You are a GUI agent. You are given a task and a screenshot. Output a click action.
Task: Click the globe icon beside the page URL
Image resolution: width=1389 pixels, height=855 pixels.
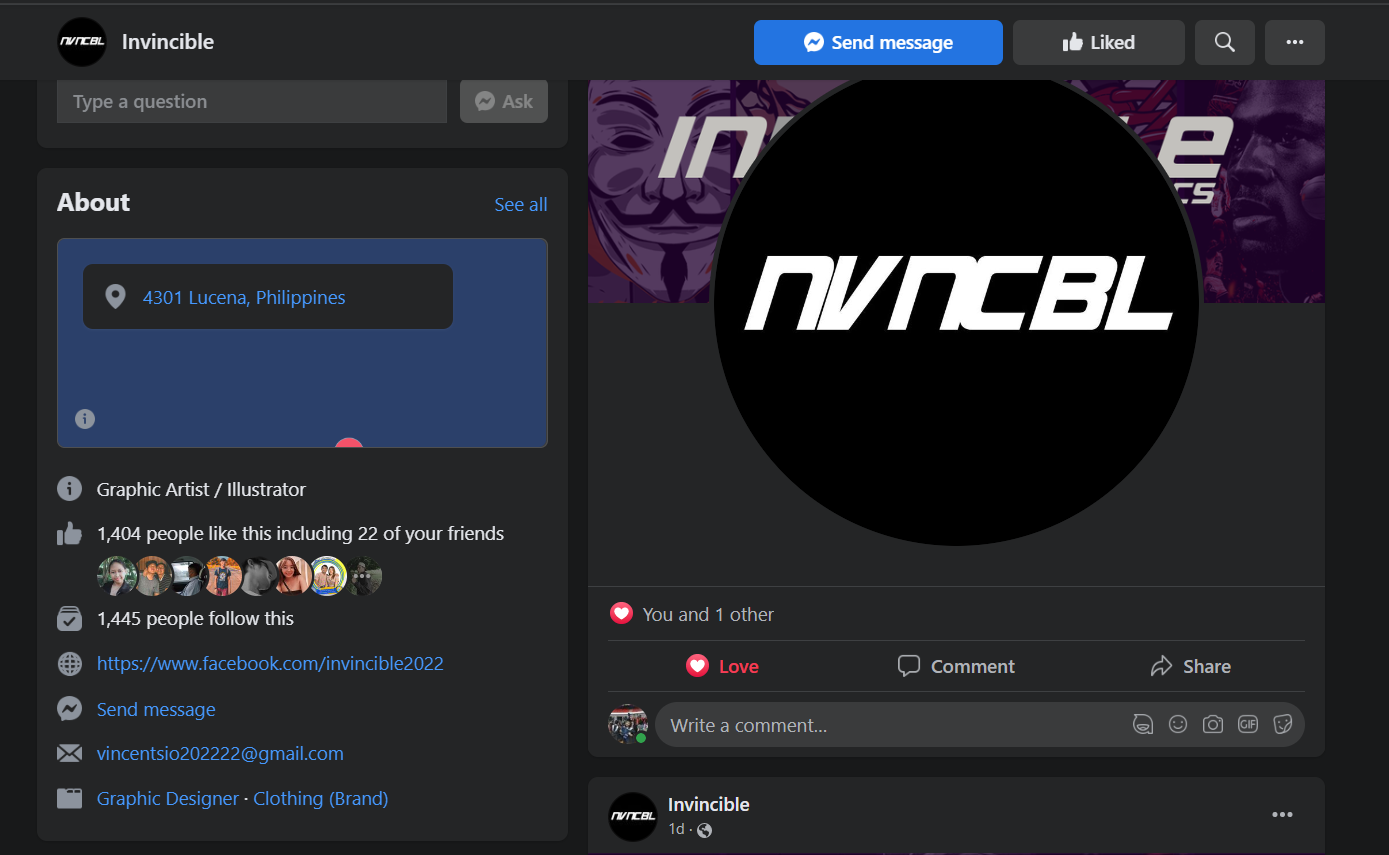pyautogui.click(x=69, y=663)
